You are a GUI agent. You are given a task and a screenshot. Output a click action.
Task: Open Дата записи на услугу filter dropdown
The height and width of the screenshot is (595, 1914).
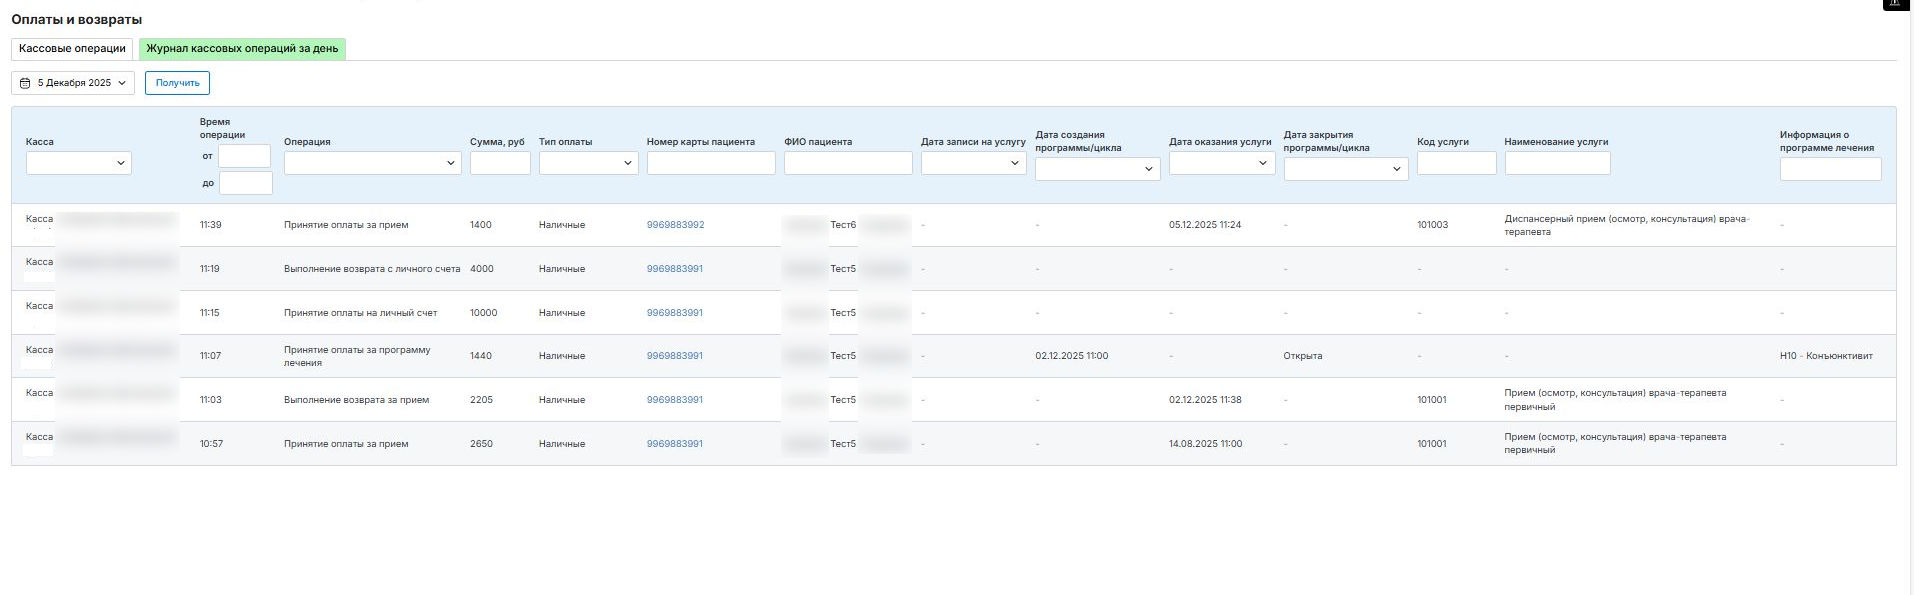tap(973, 163)
